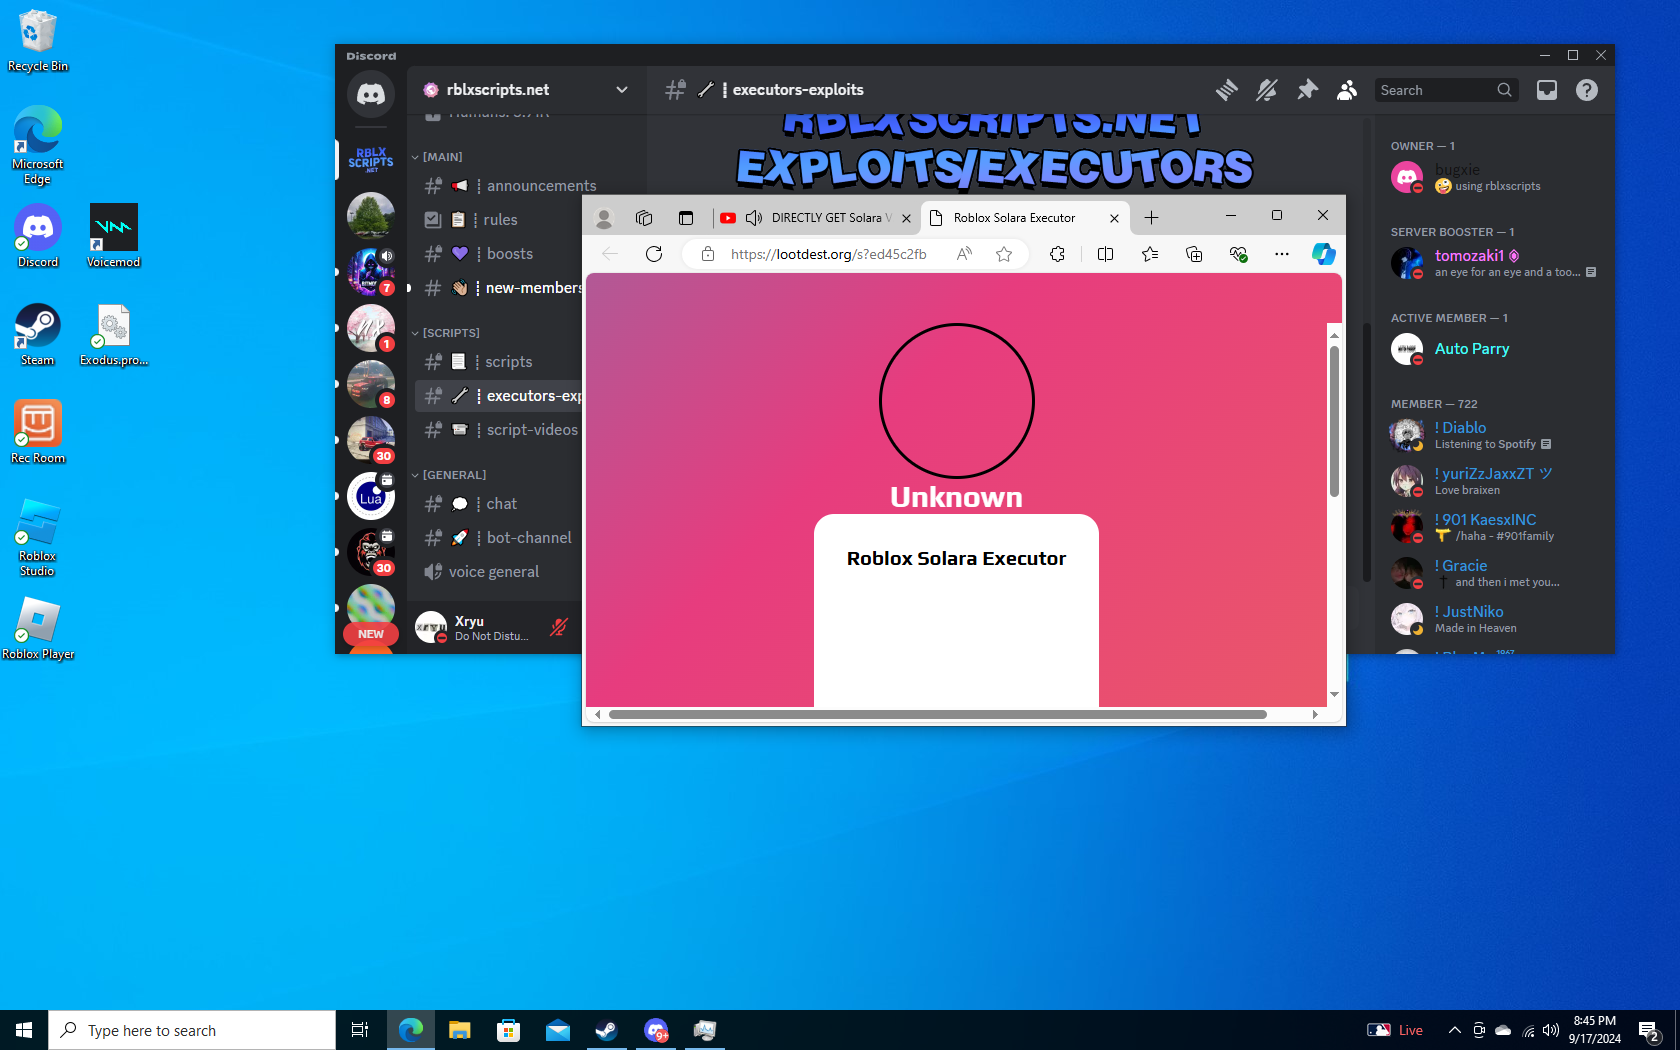Click the taskbar search box
This screenshot has height=1050, width=1680.
(192, 1030)
